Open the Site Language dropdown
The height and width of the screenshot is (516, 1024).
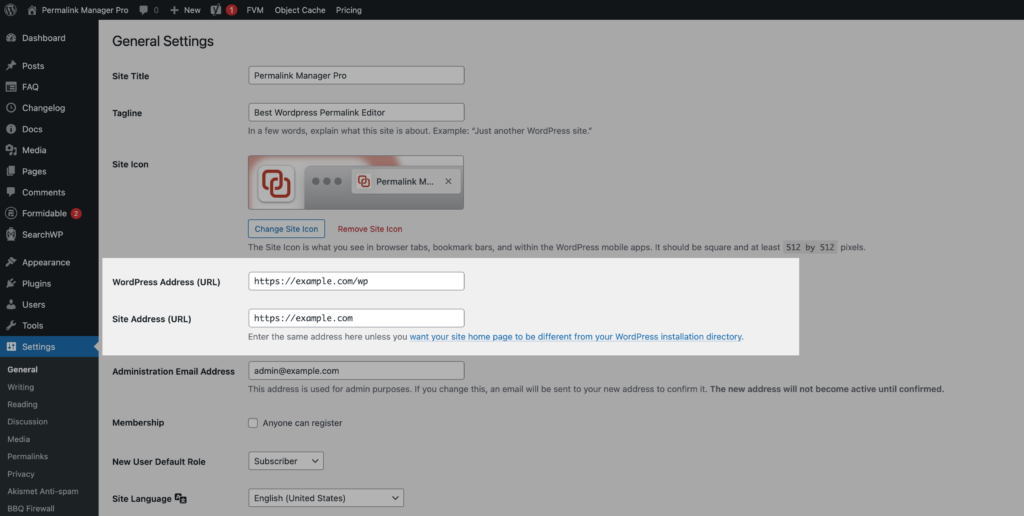(326, 498)
